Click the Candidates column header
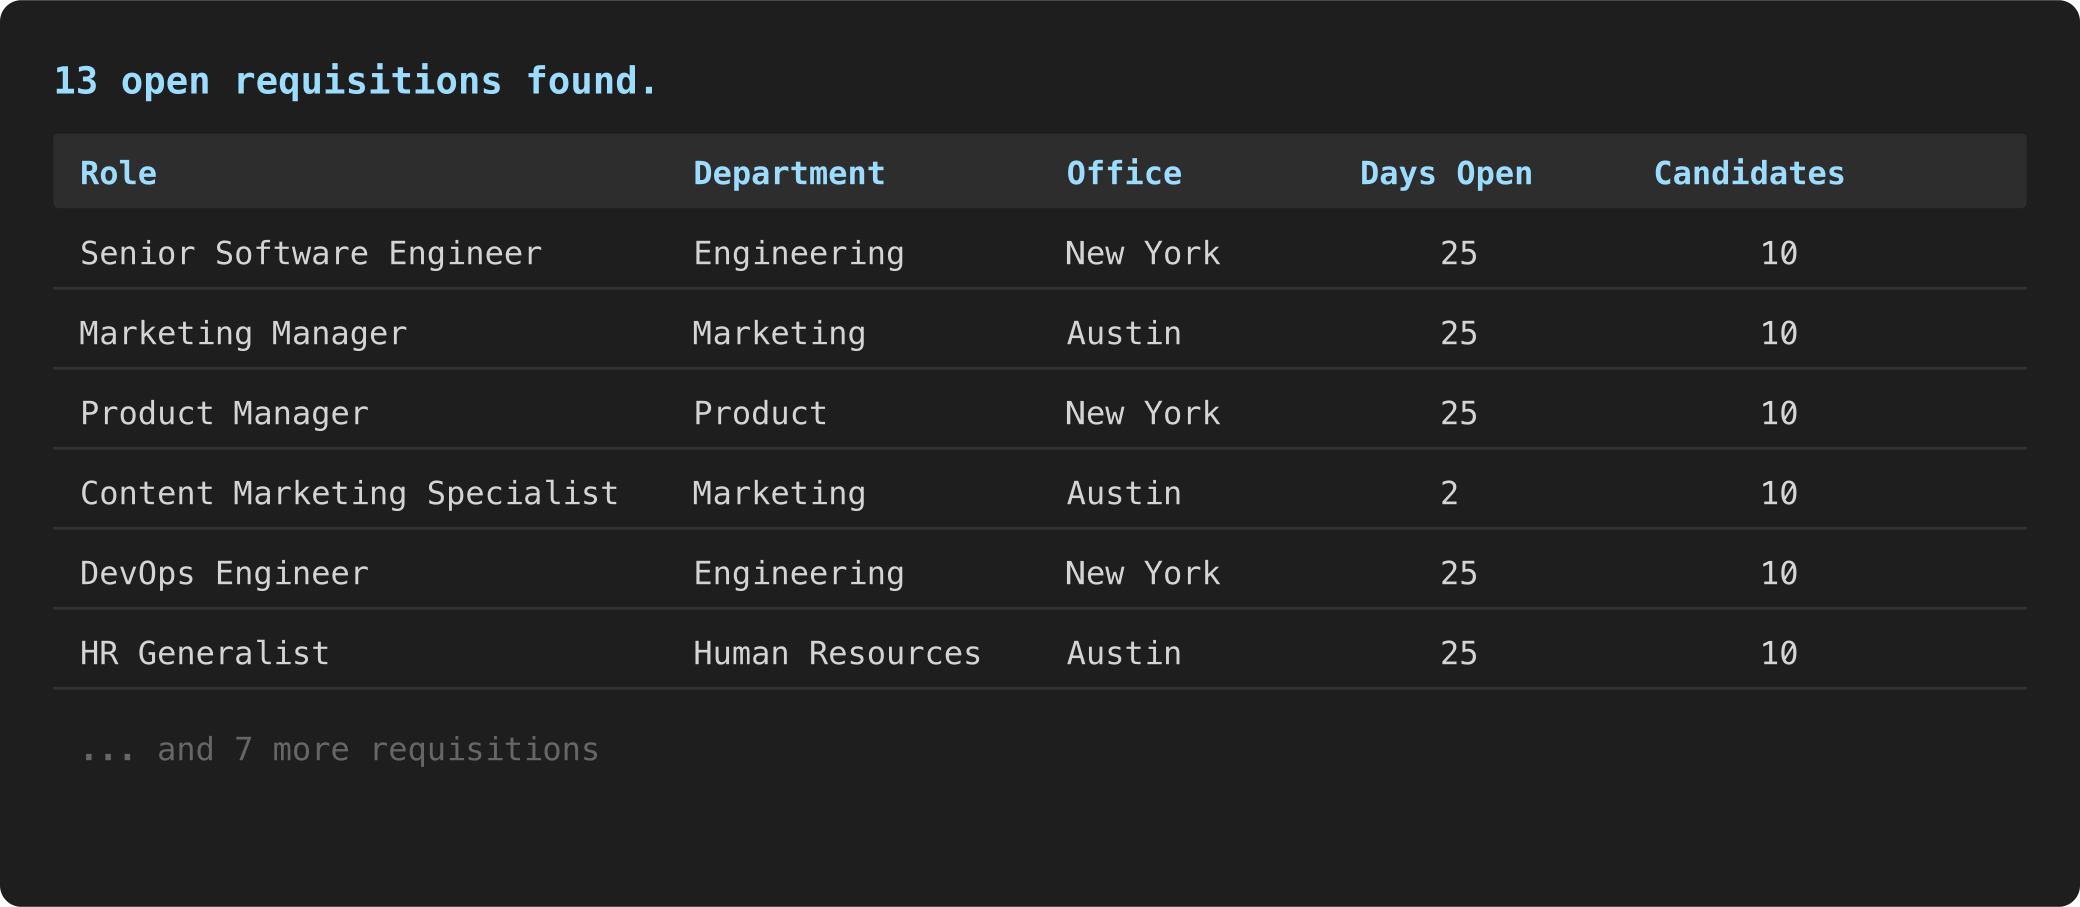2080x907 pixels. point(1749,173)
